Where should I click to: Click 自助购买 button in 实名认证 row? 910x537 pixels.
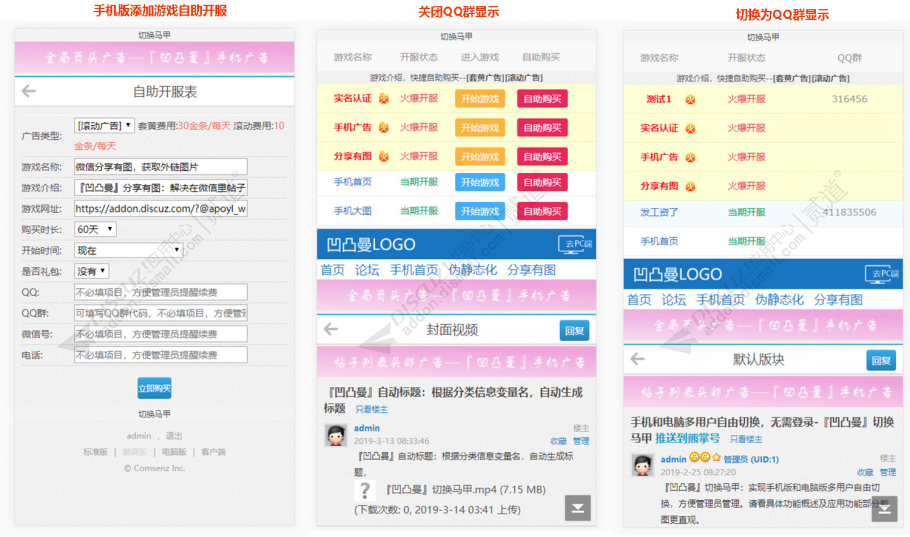(542, 99)
